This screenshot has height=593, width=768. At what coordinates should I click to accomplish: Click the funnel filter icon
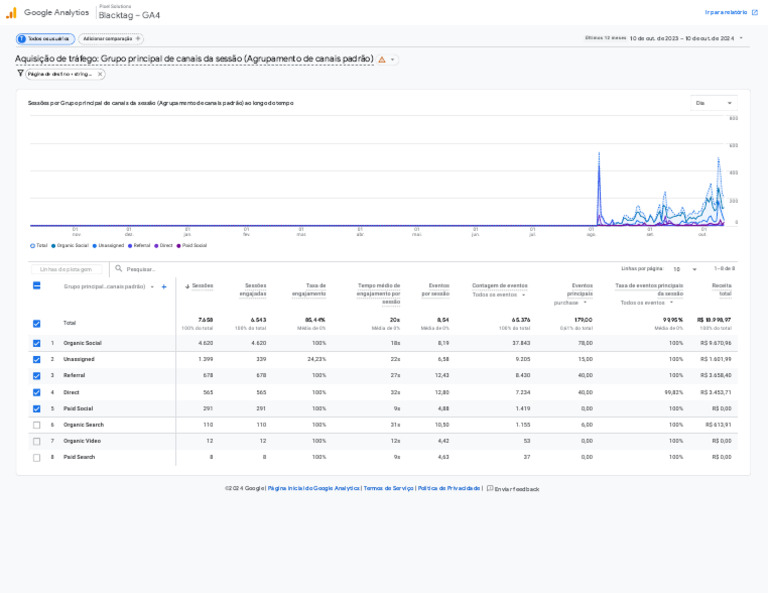pyautogui.click(x=20, y=73)
